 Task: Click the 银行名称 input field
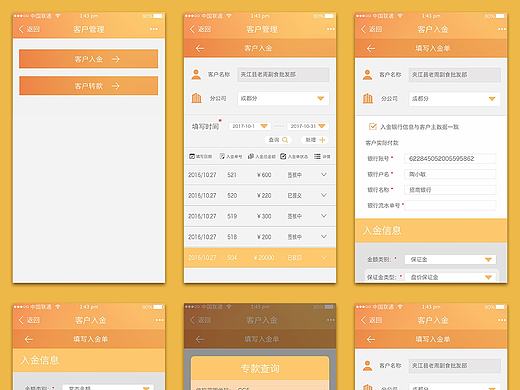[450, 190]
